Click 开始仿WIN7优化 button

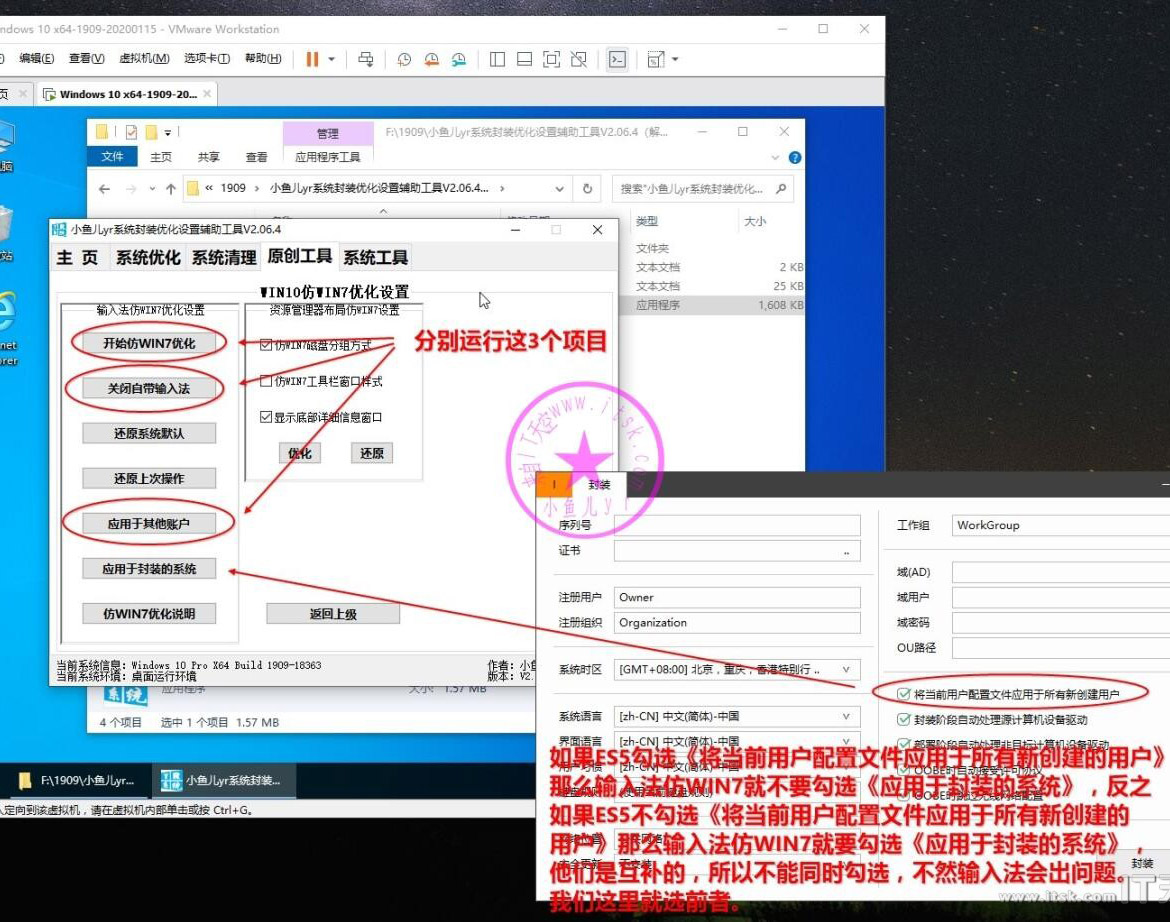coord(148,343)
